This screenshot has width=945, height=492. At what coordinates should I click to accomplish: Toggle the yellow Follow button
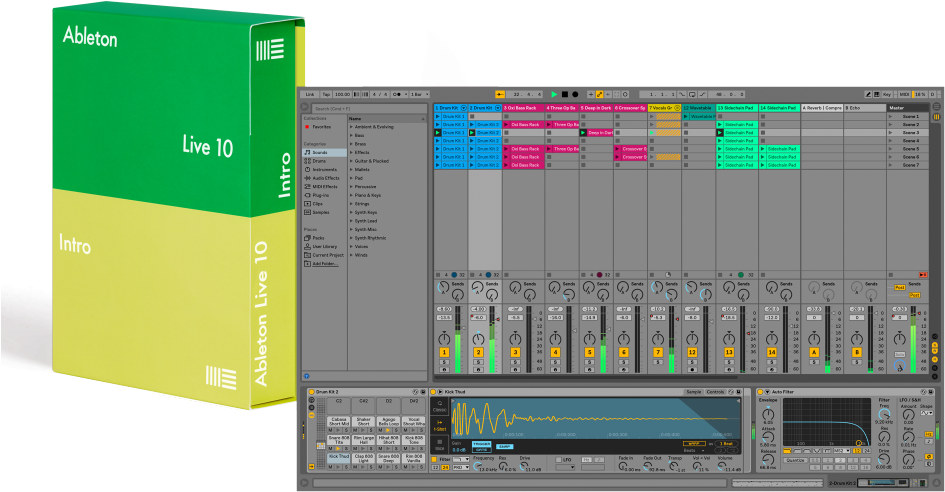click(x=500, y=94)
